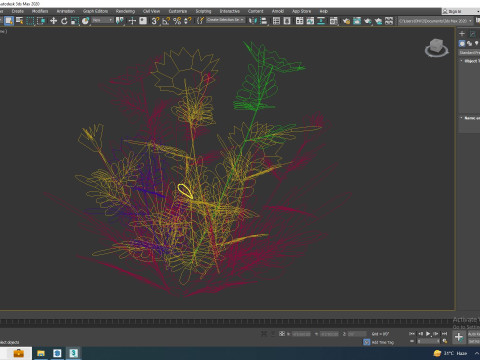Activate the Select and Rotate tool
The image size is (480, 360).
[64, 21]
